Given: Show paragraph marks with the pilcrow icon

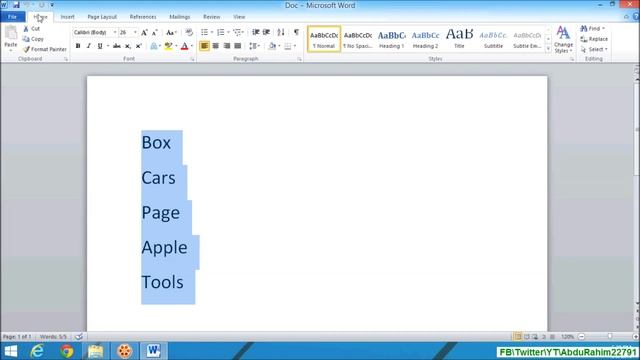Looking at the screenshot, I should click(296, 32).
